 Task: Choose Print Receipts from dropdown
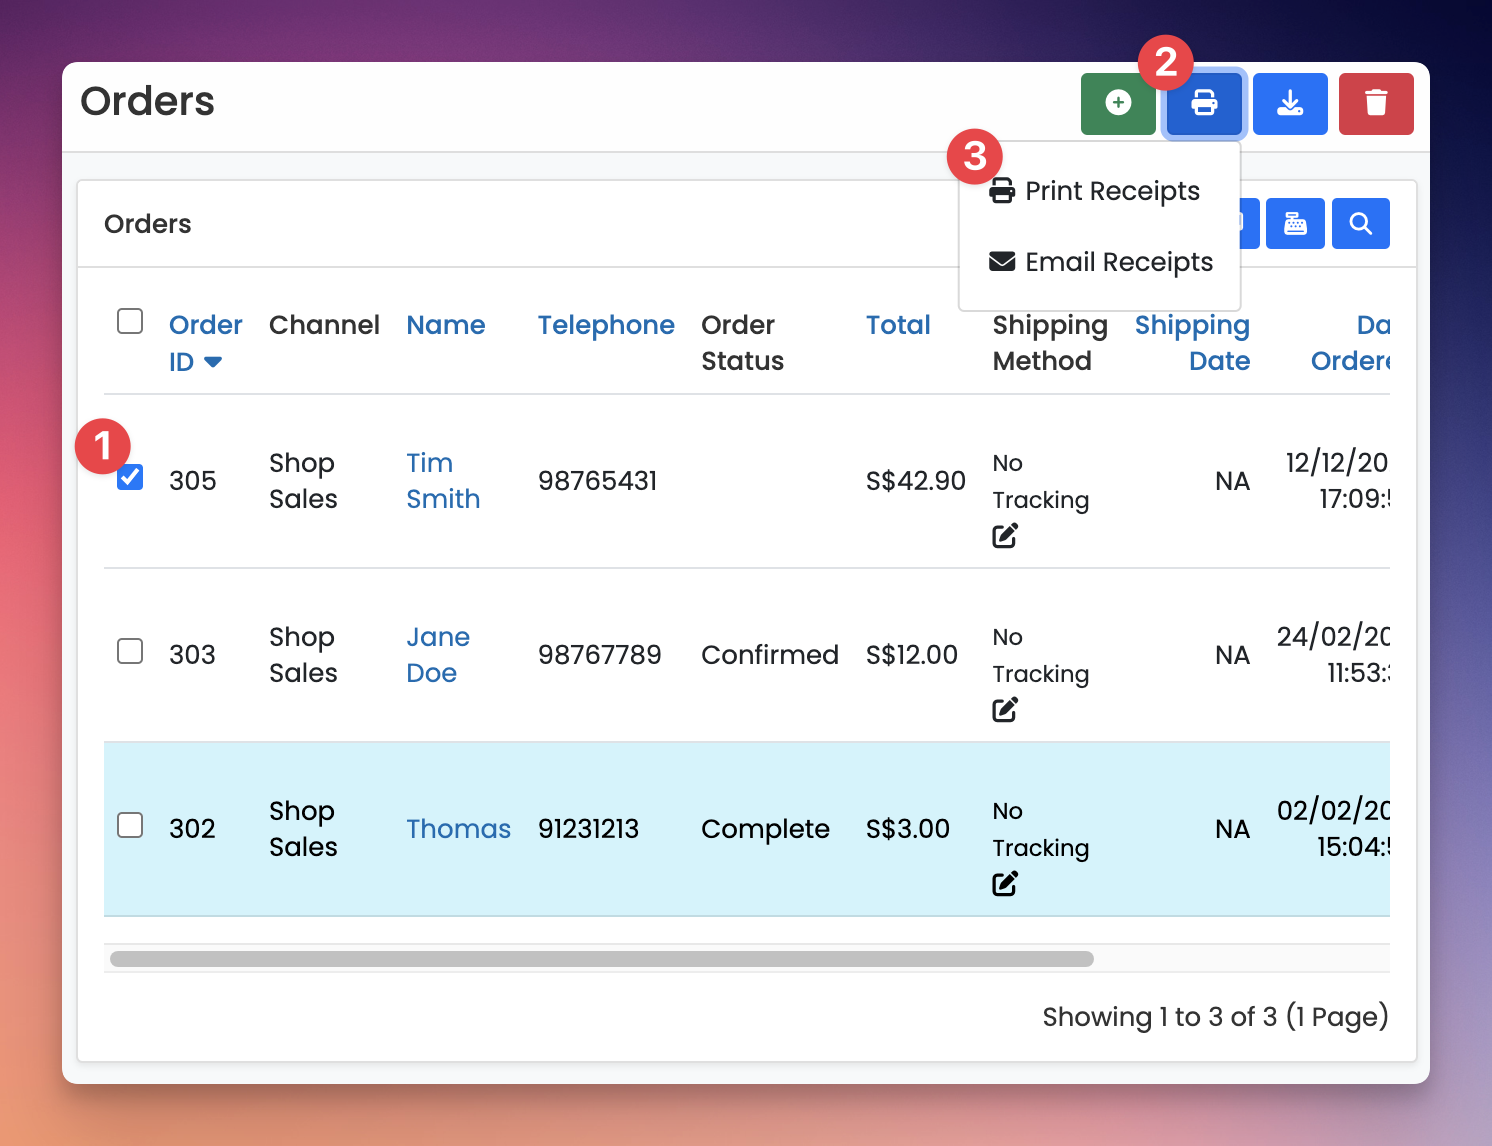(x=1099, y=191)
